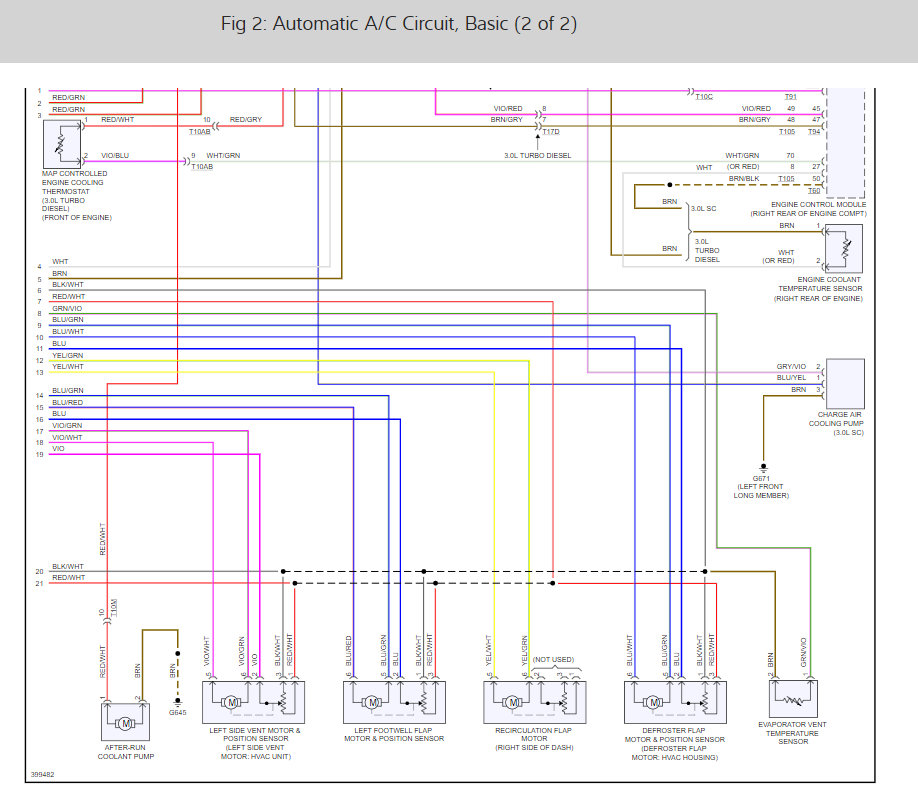Select the Engine Coolant Temperature Sensor symbol
The image size is (918, 799).
click(x=844, y=249)
